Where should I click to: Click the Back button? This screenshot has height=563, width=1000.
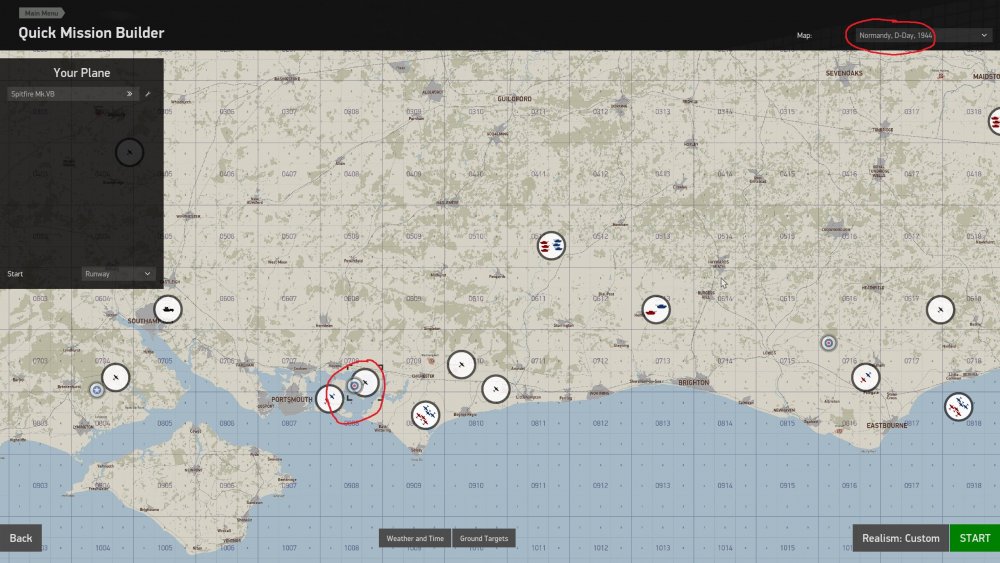click(x=20, y=538)
